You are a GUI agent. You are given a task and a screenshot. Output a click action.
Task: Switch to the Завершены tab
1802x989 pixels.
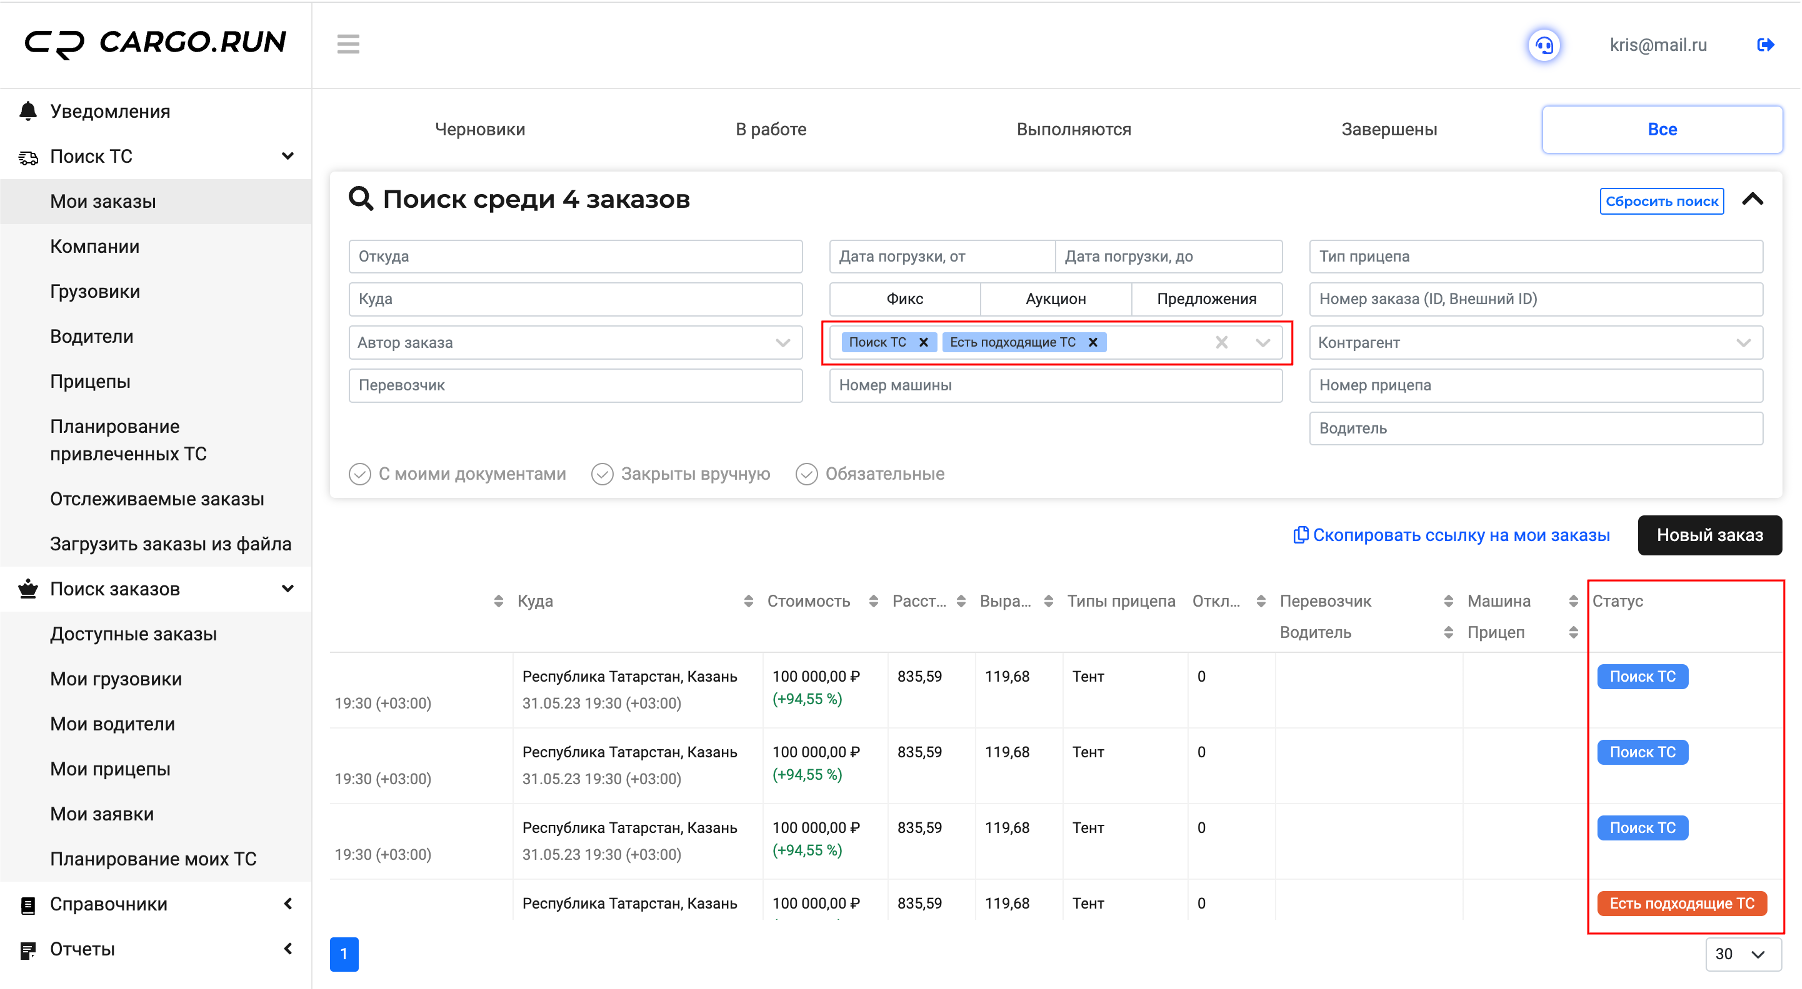pyautogui.click(x=1389, y=129)
